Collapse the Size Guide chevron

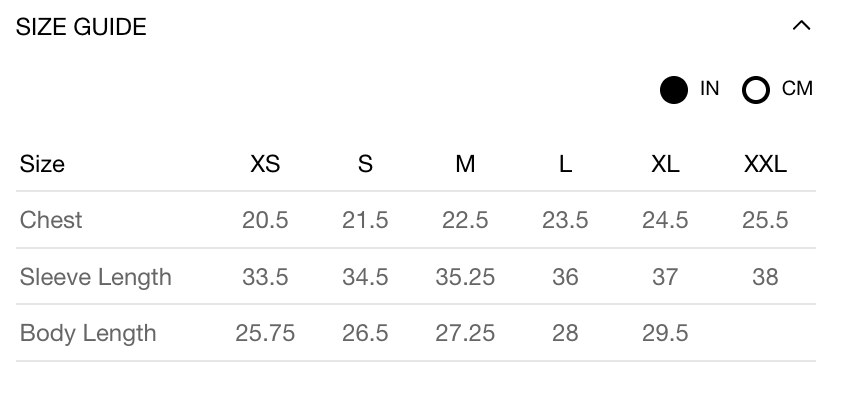(x=801, y=27)
